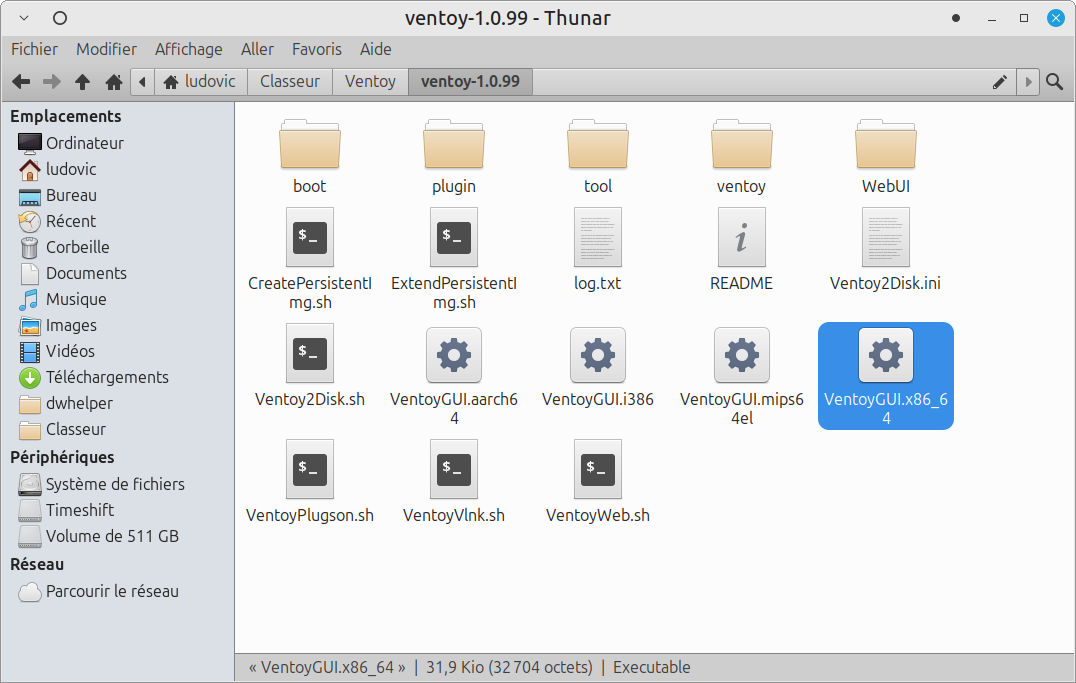Select the boot folder
The height and width of the screenshot is (683, 1076).
309,157
